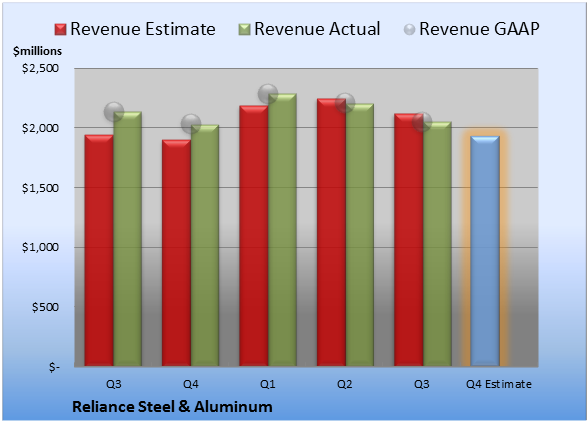Click the GAAP marker above Q1 bars
This screenshot has width=588, height=422.
pyautogui.click(x=268, y=94)
